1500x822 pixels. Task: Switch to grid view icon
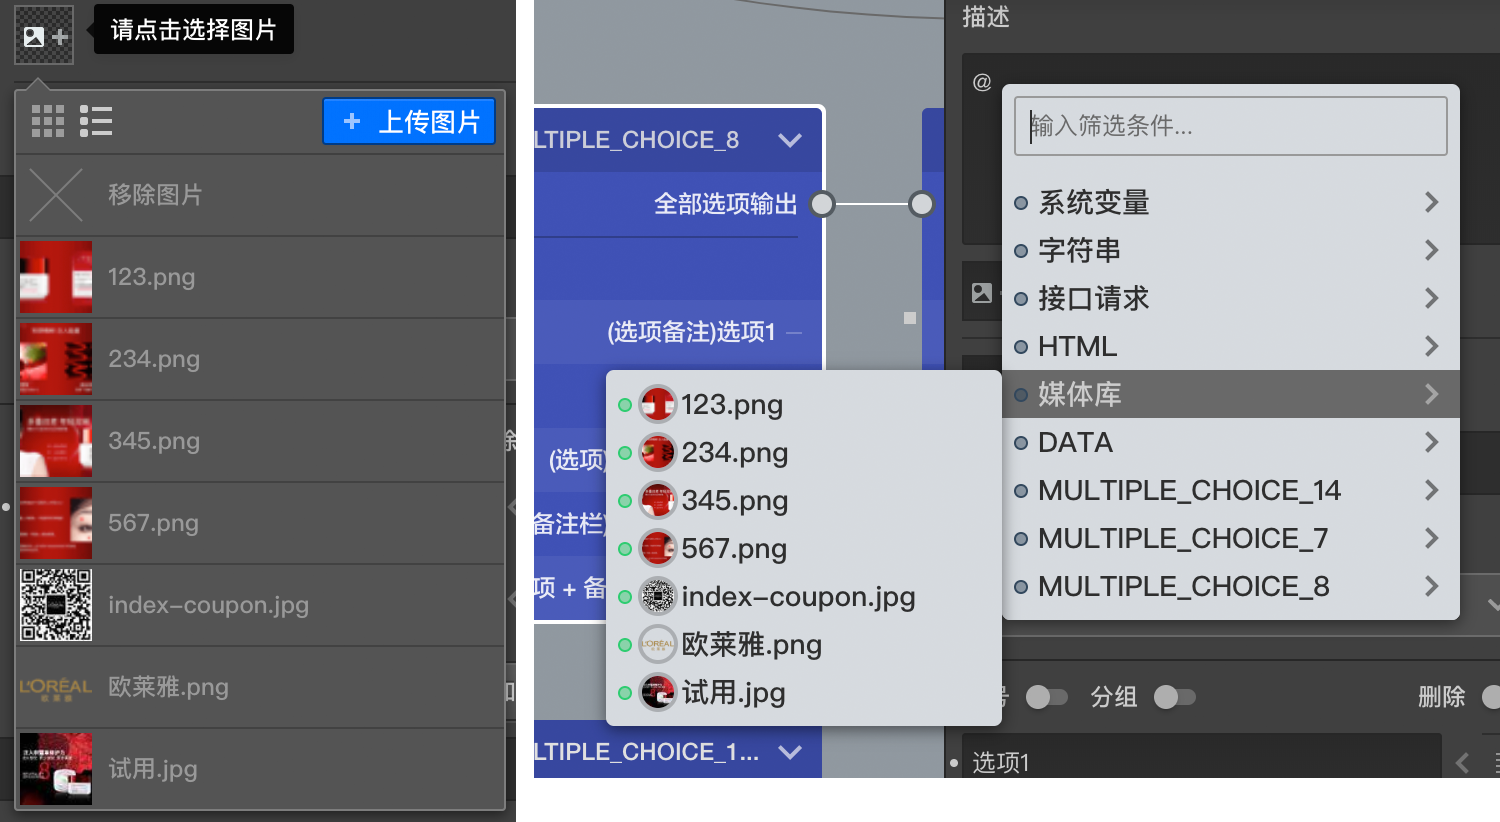(x=48, y=121)
